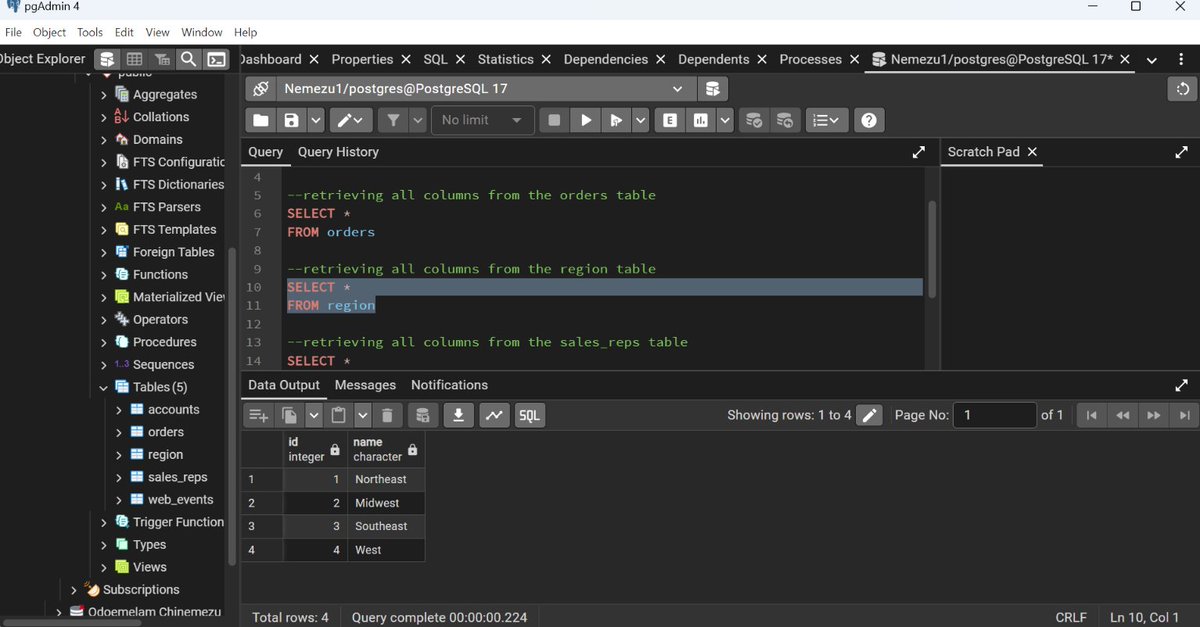Download results as CSV file
This screenshot has width=1200, height=627.
tap(458, 415)
